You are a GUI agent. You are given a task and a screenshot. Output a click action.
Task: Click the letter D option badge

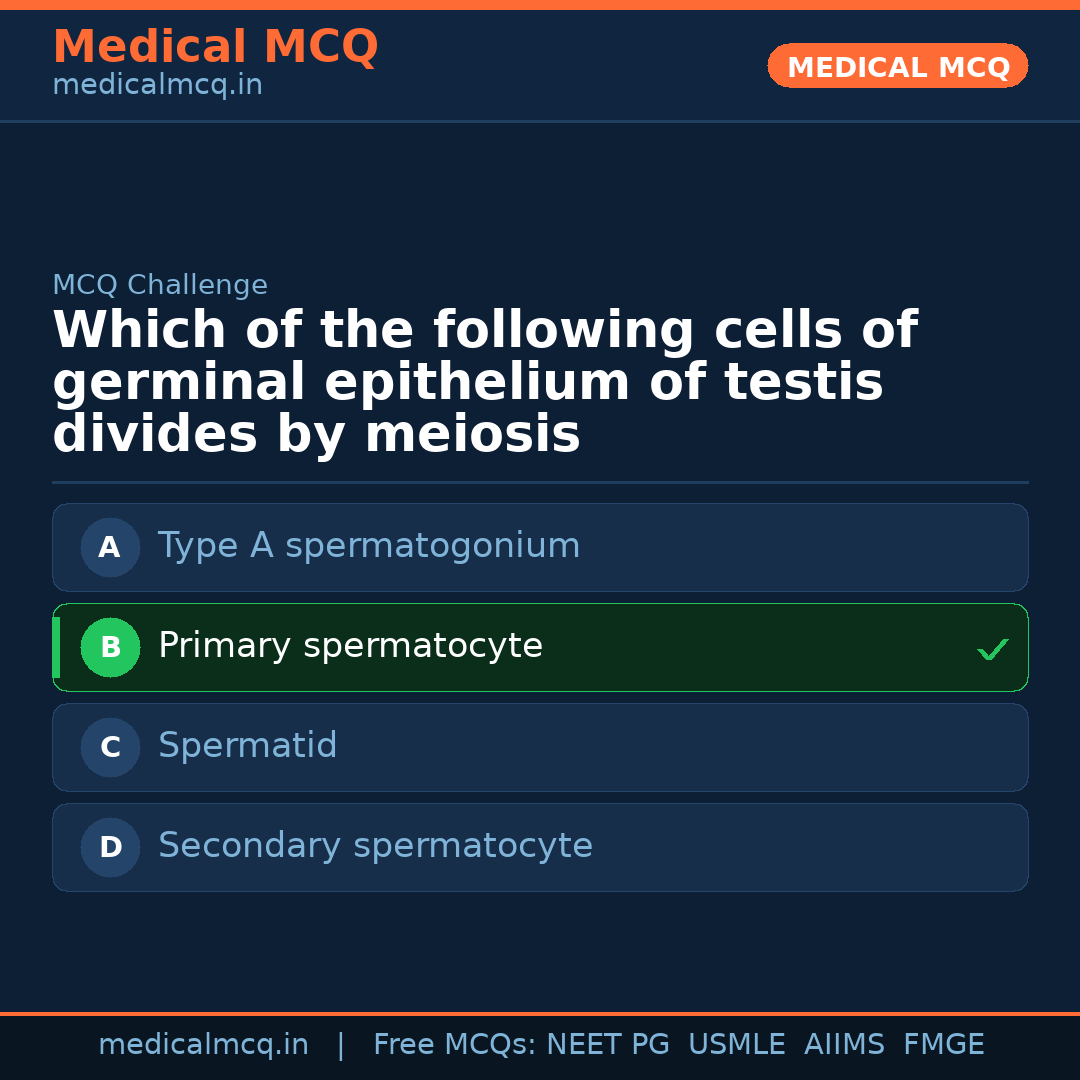pyautogui.click(x=110, y=847)
